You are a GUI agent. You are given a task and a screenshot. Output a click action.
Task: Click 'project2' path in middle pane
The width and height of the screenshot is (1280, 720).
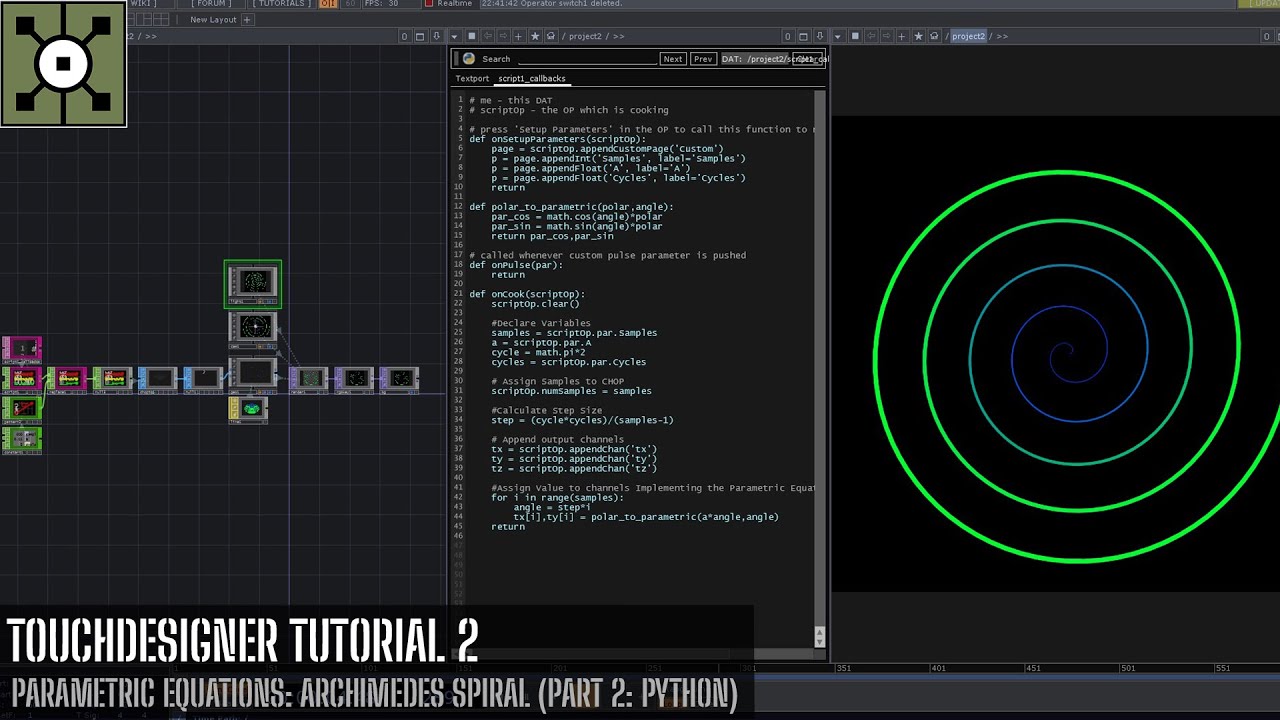(585, 36)
